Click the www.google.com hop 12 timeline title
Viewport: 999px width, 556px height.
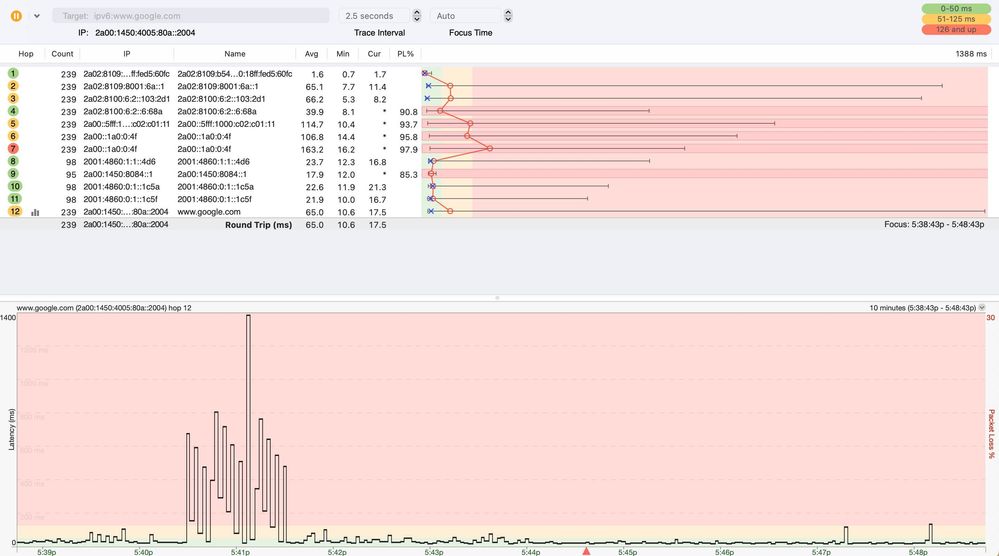(104, 308)
